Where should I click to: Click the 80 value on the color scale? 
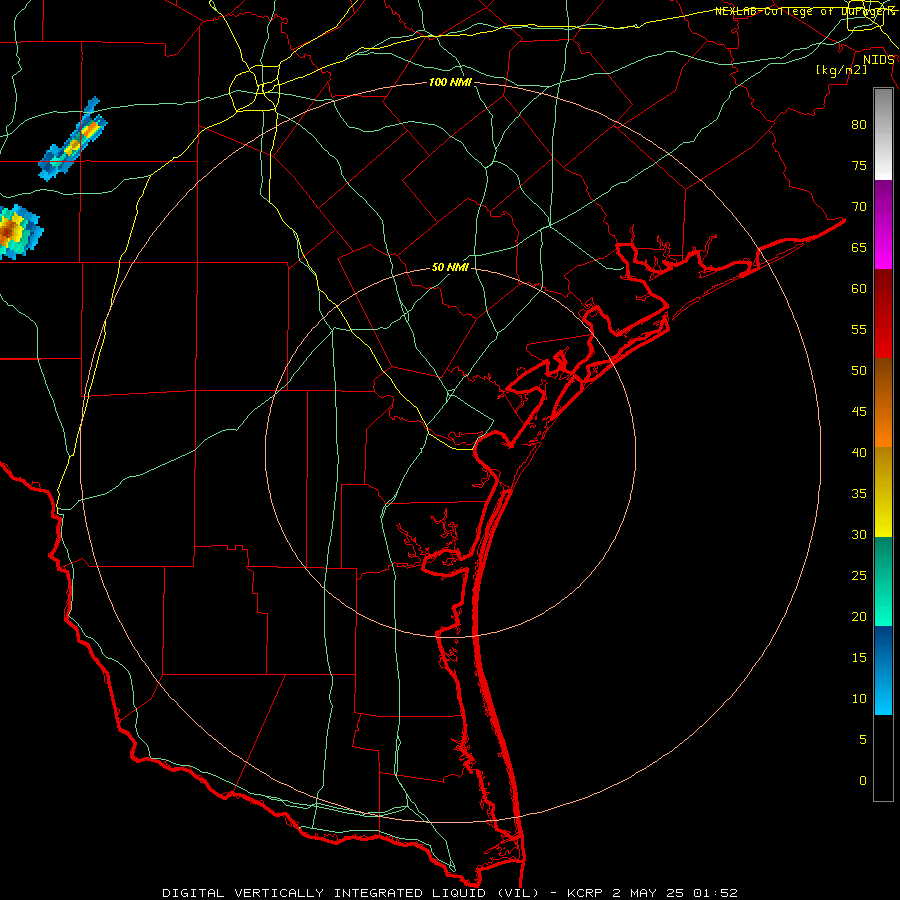[x=859, y=125]
